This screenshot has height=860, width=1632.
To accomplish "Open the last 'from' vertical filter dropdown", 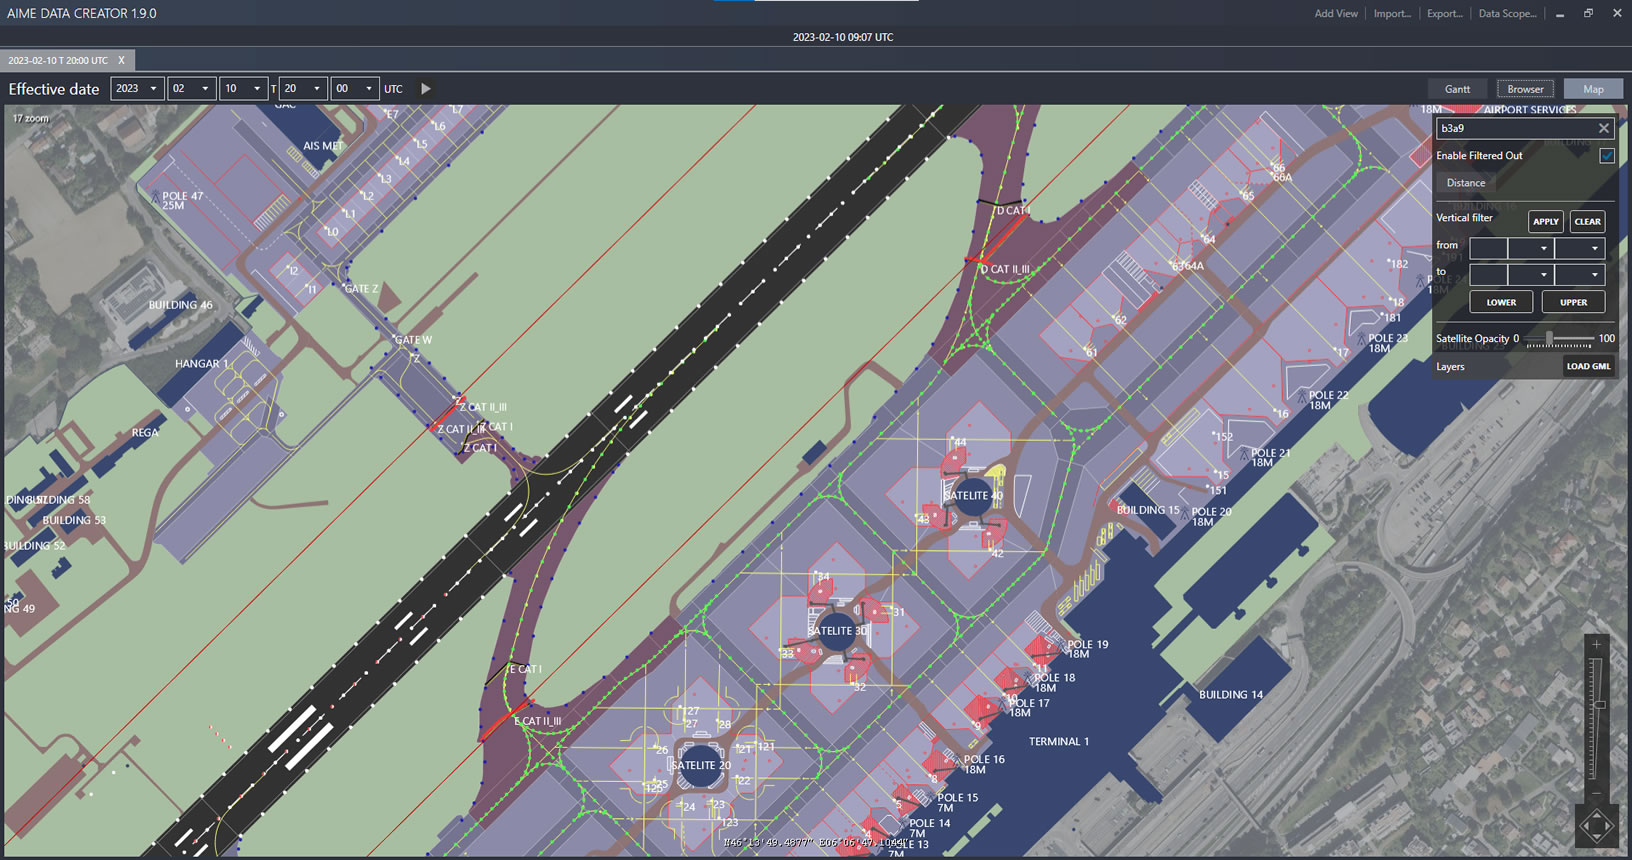I will [1580, 248].
